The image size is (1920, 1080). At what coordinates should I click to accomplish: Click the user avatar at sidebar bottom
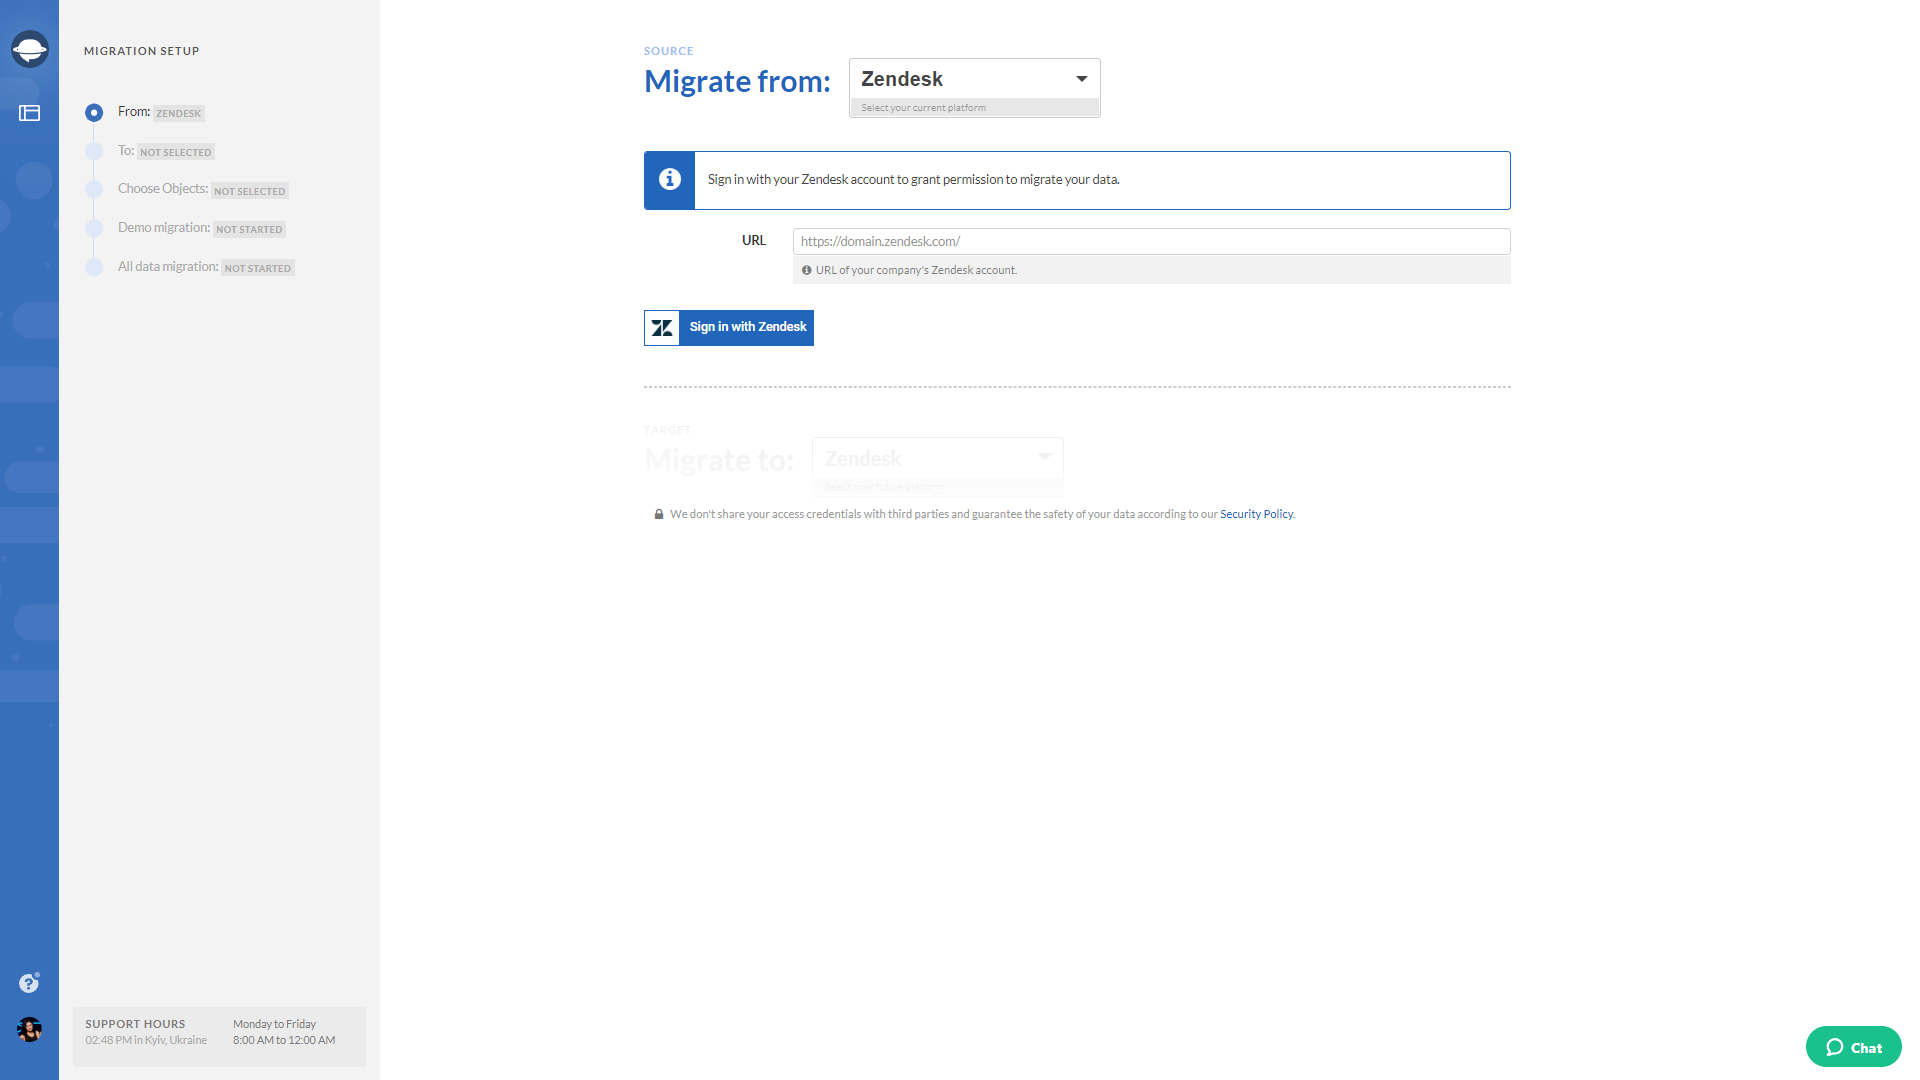click(29, 1031)
